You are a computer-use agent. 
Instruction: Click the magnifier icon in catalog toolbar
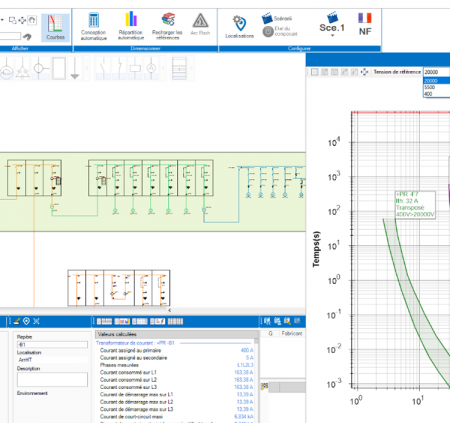[287, 321]
